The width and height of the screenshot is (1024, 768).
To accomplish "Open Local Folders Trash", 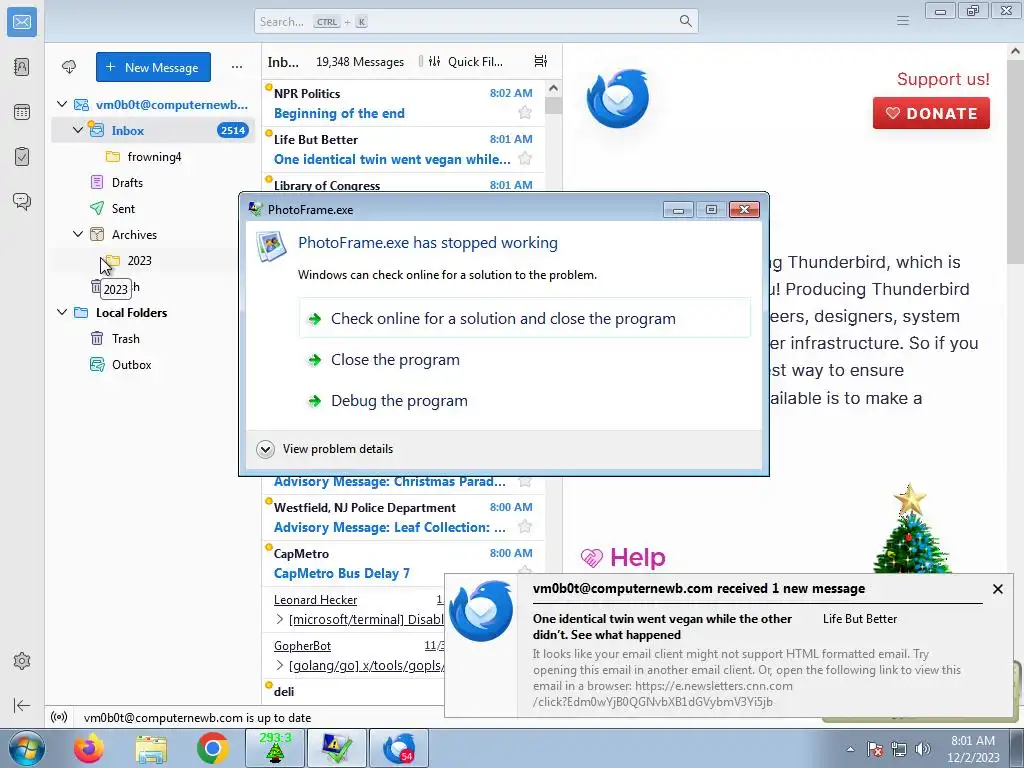I will pos(125,338).
